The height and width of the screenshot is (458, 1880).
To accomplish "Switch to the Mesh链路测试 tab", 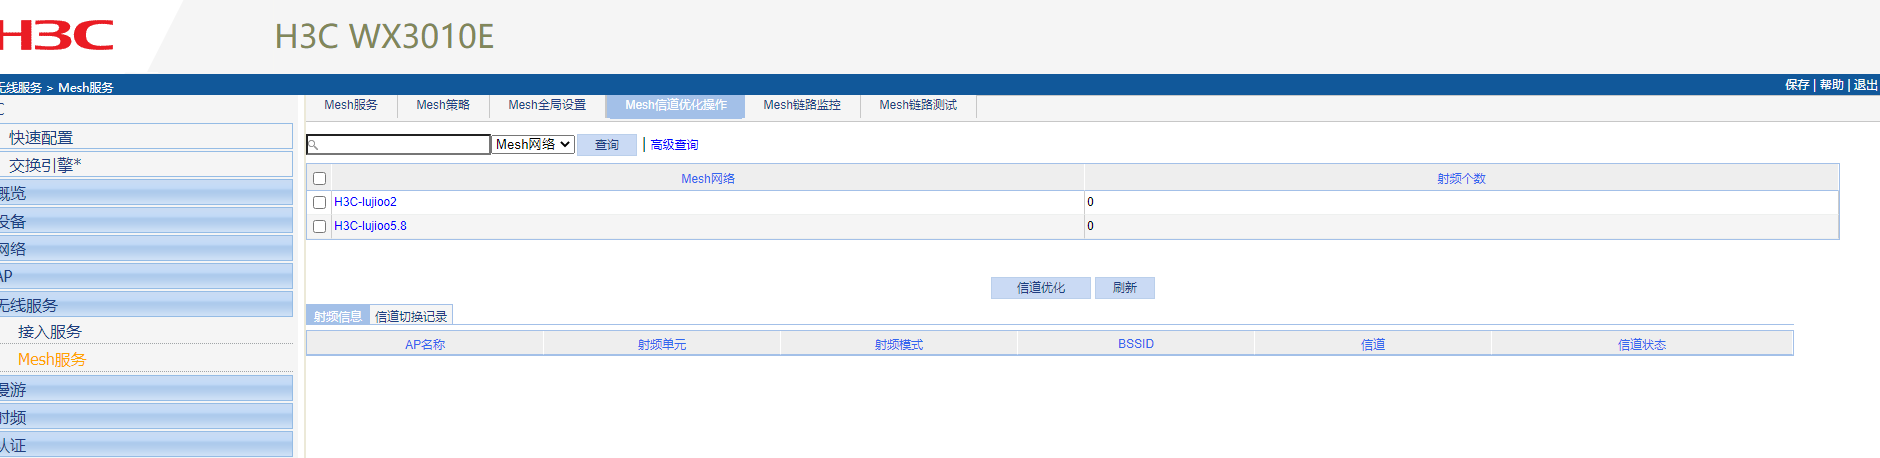I will (918, 105).
